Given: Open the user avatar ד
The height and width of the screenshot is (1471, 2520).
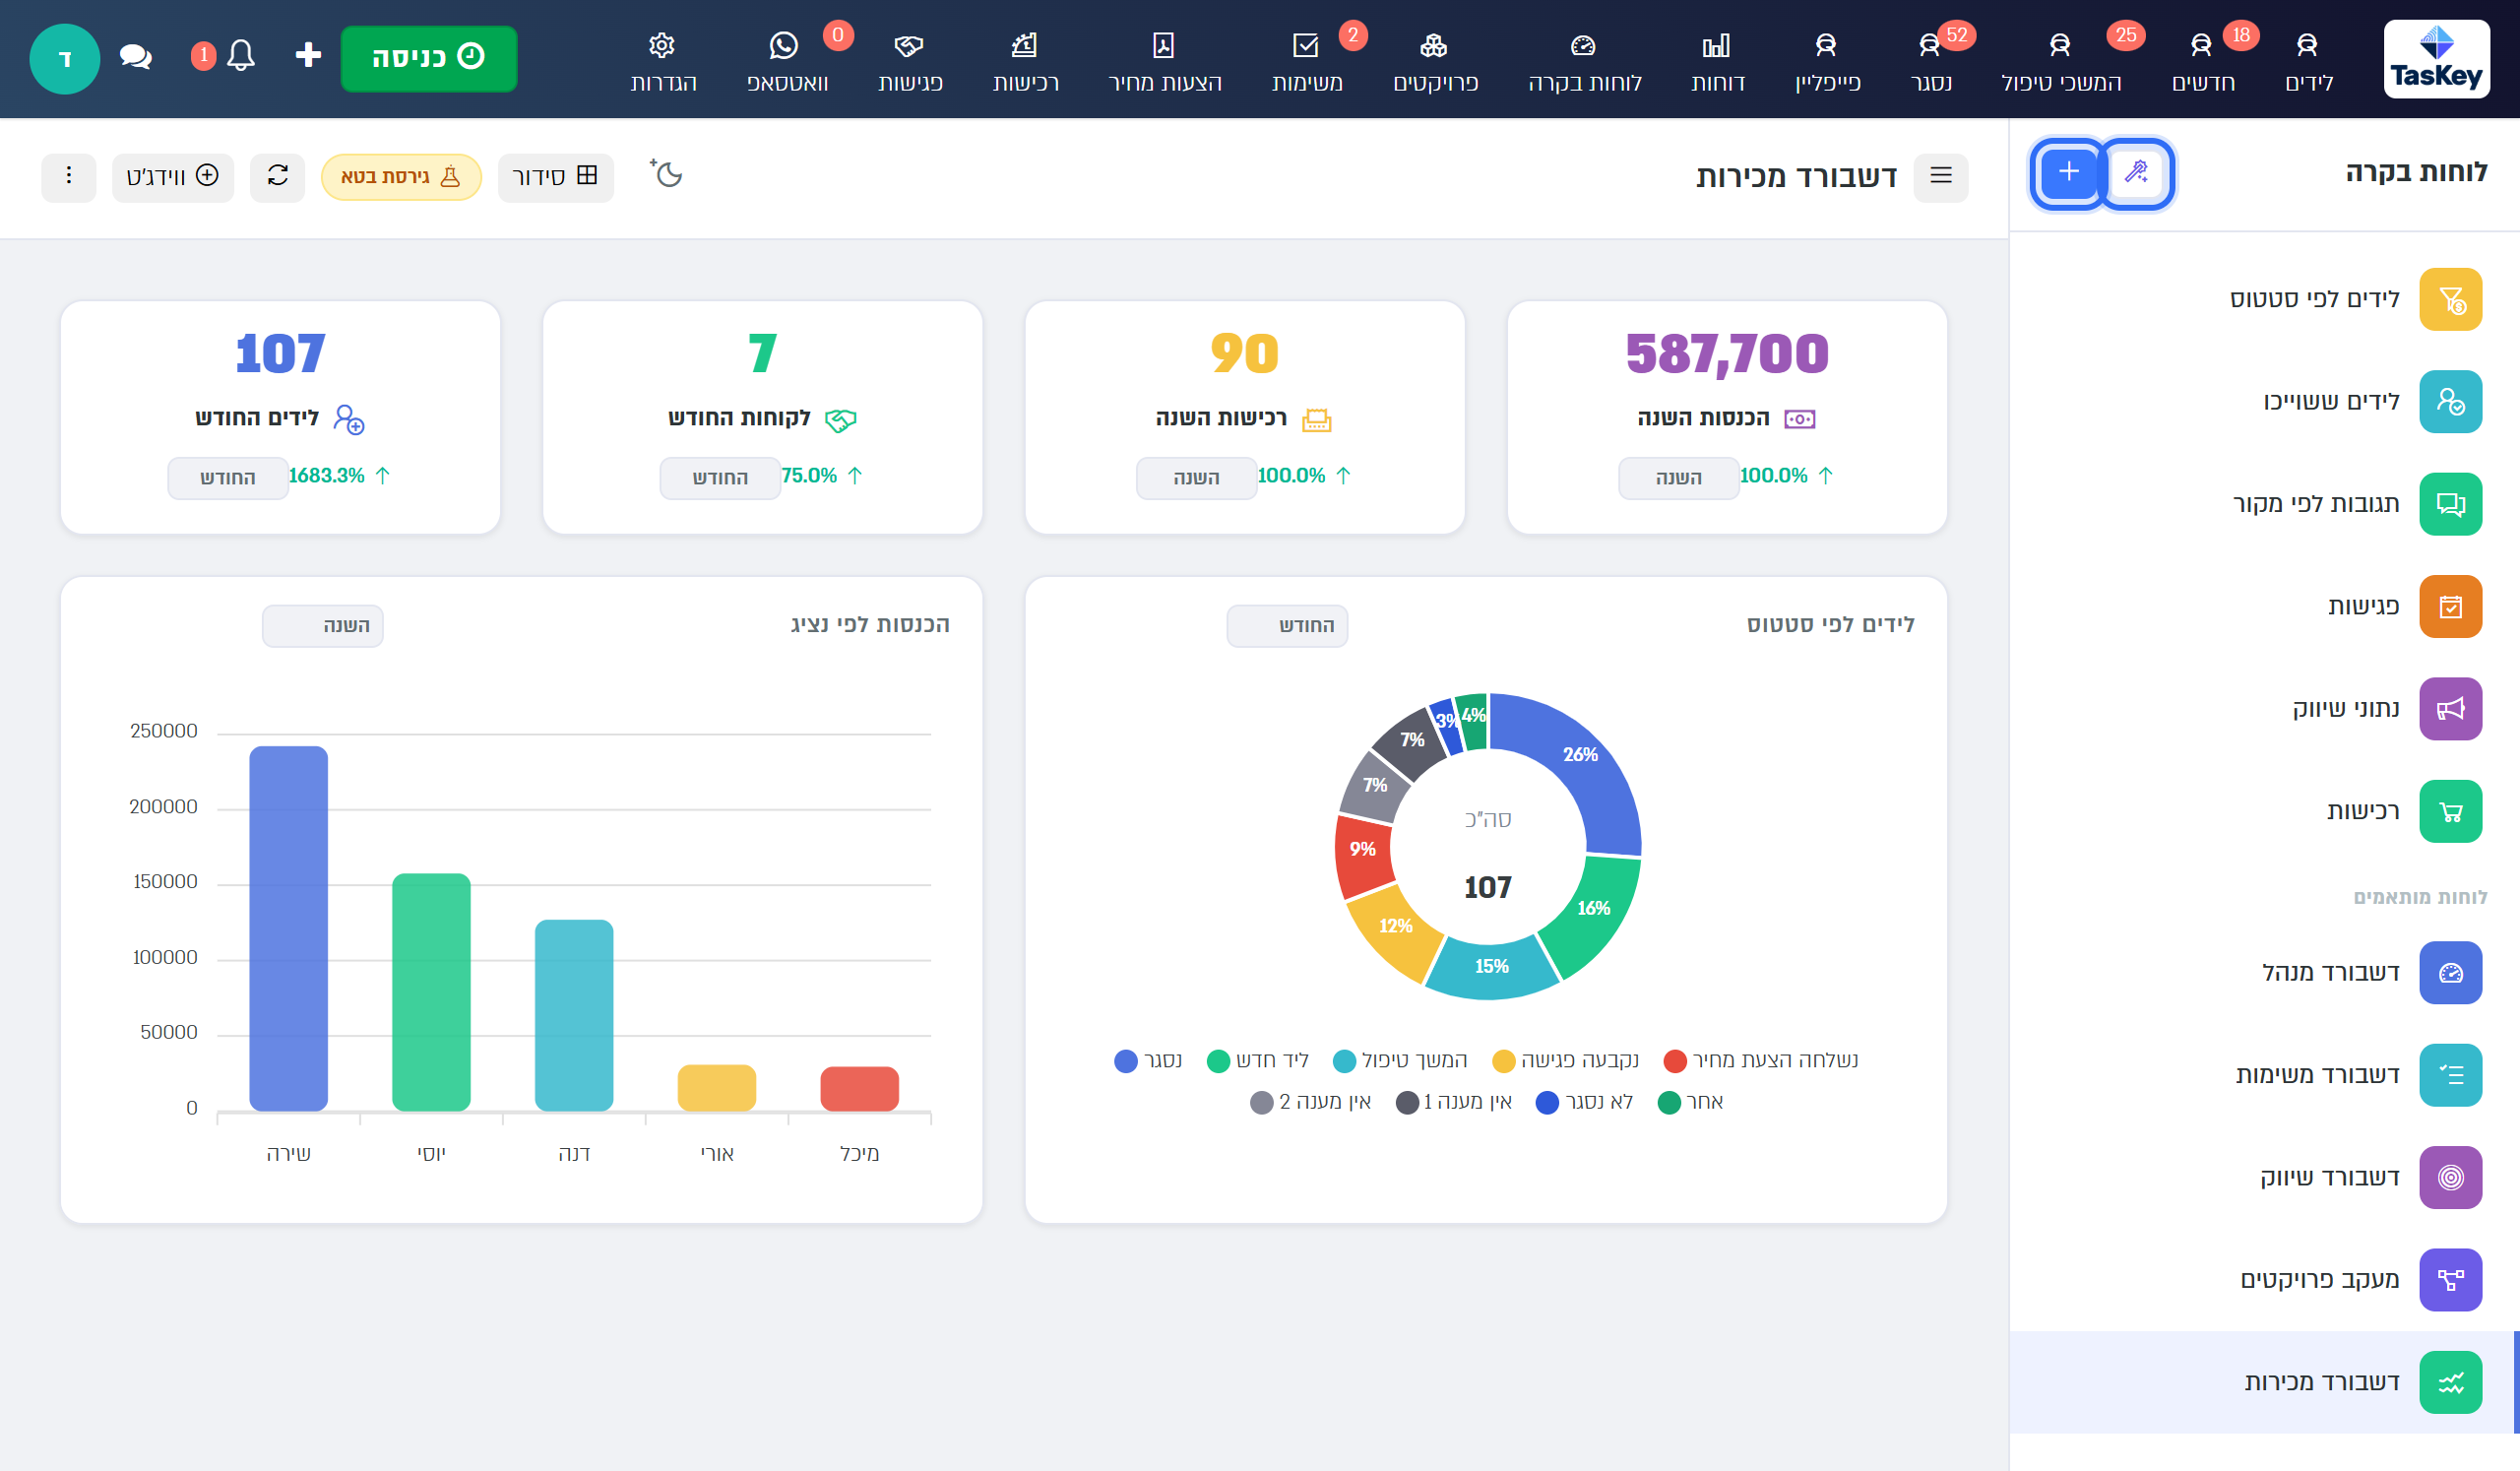Looking at the screenshot, I should (x=65, y=58).
